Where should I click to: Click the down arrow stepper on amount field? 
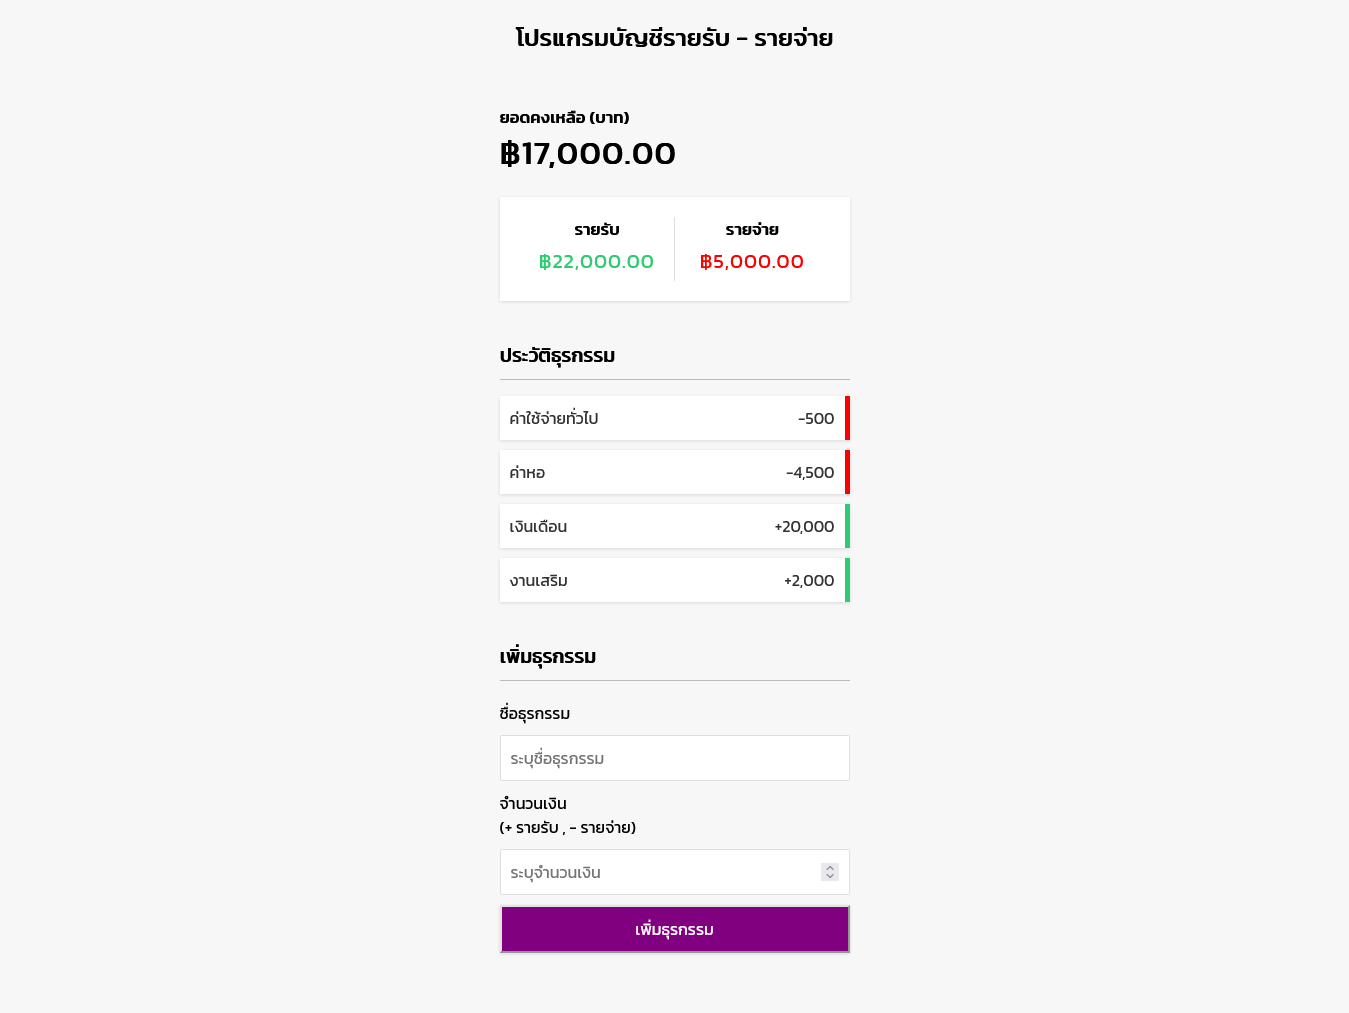(x=829, y=877)
